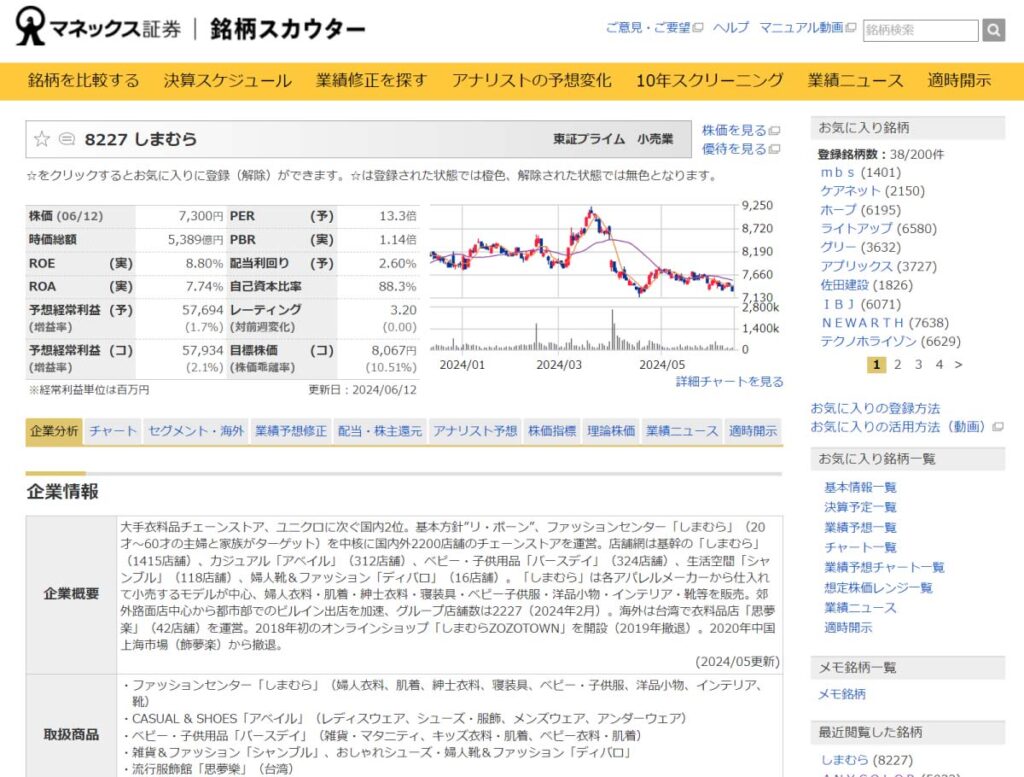Click external-link icon beside 株価を見る
The image size is (1024, 777).
(x=775, y=131)
